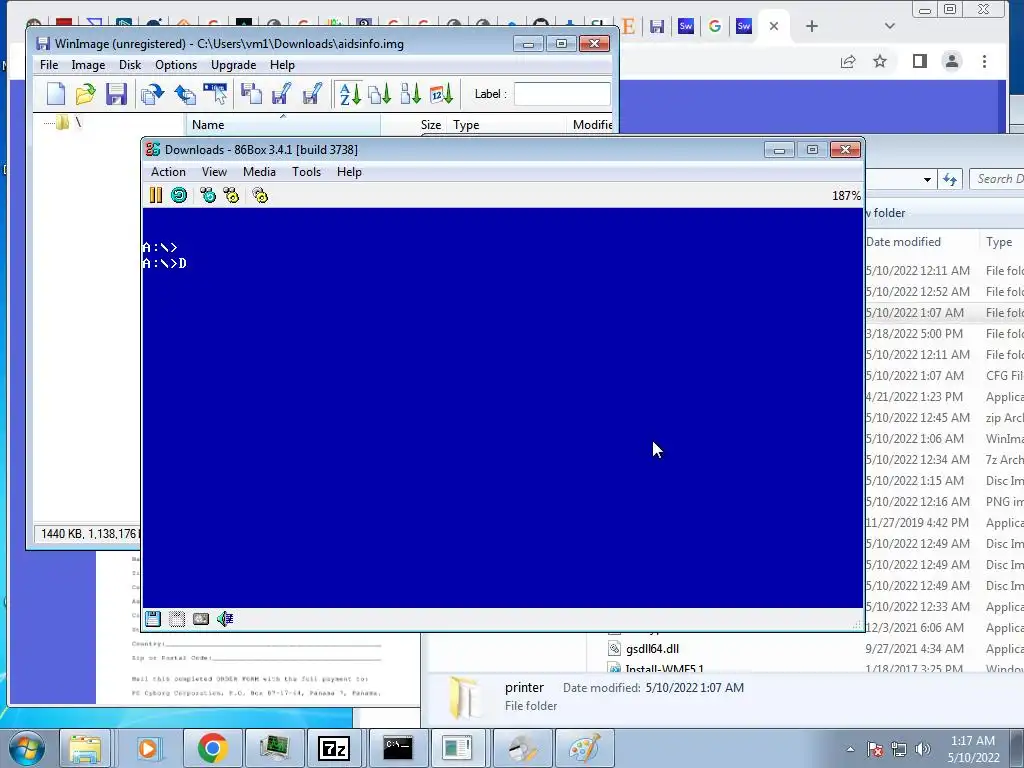
Task: Click volume speaker tray icon
Action: click(923, 749)
